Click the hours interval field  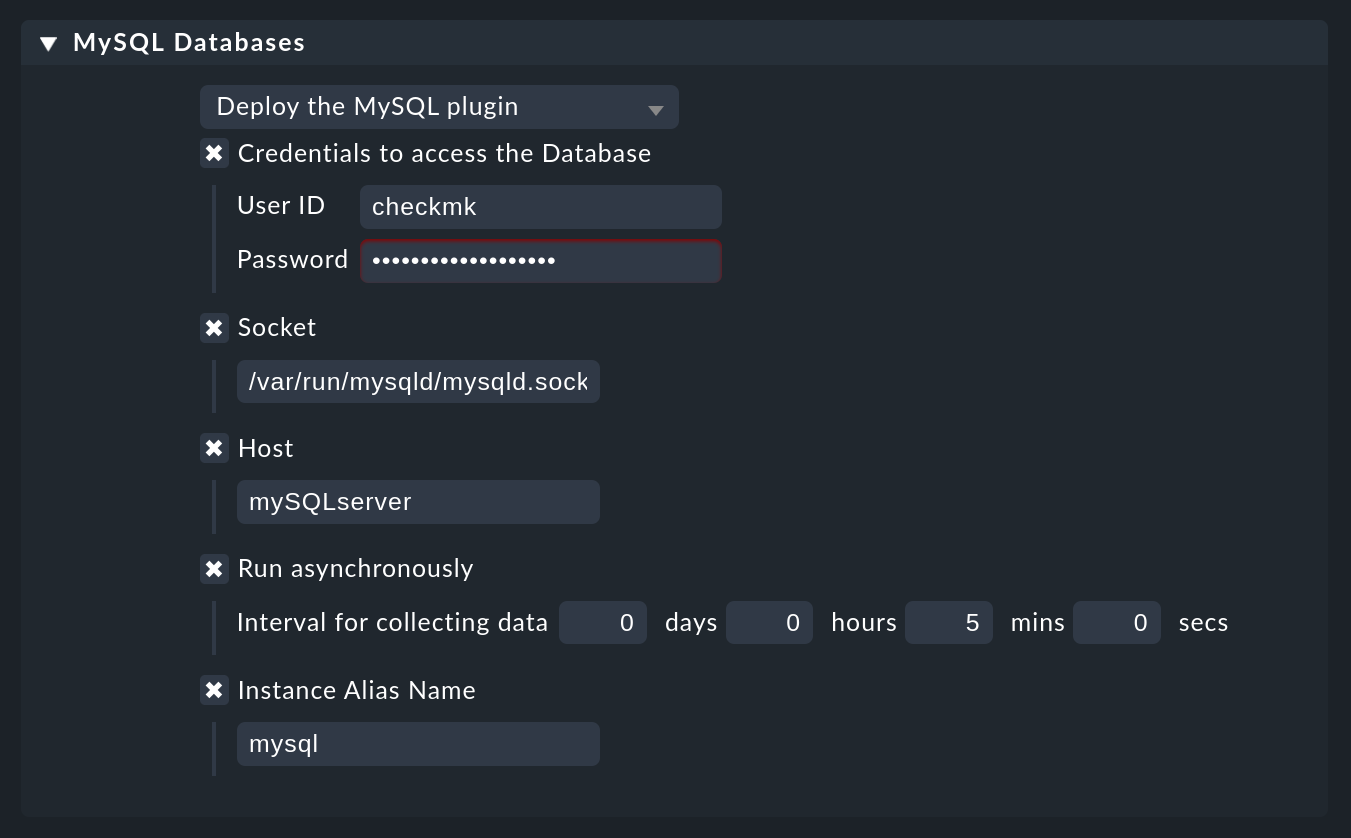770,623
